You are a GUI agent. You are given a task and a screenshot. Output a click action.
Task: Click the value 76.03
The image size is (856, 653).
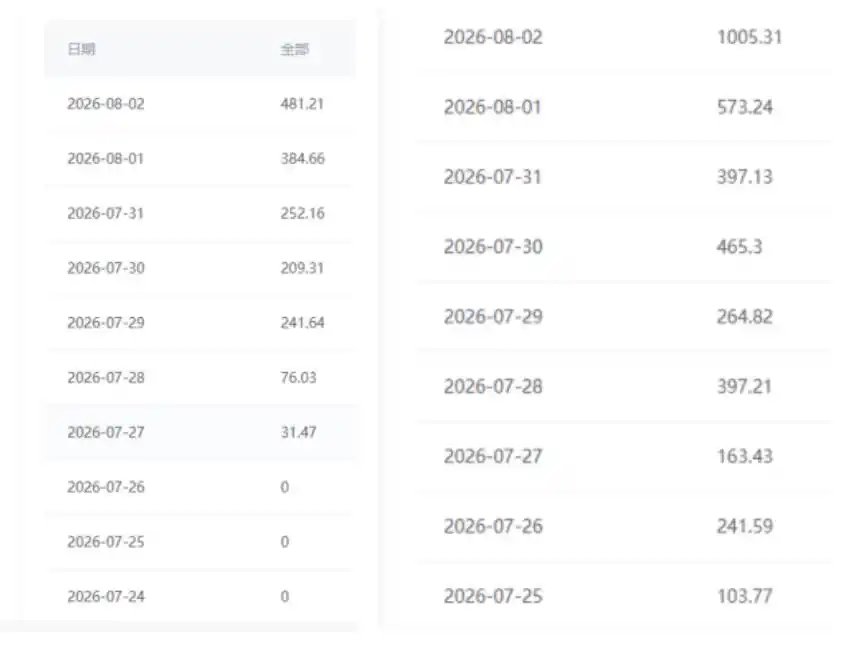[298, 377]
